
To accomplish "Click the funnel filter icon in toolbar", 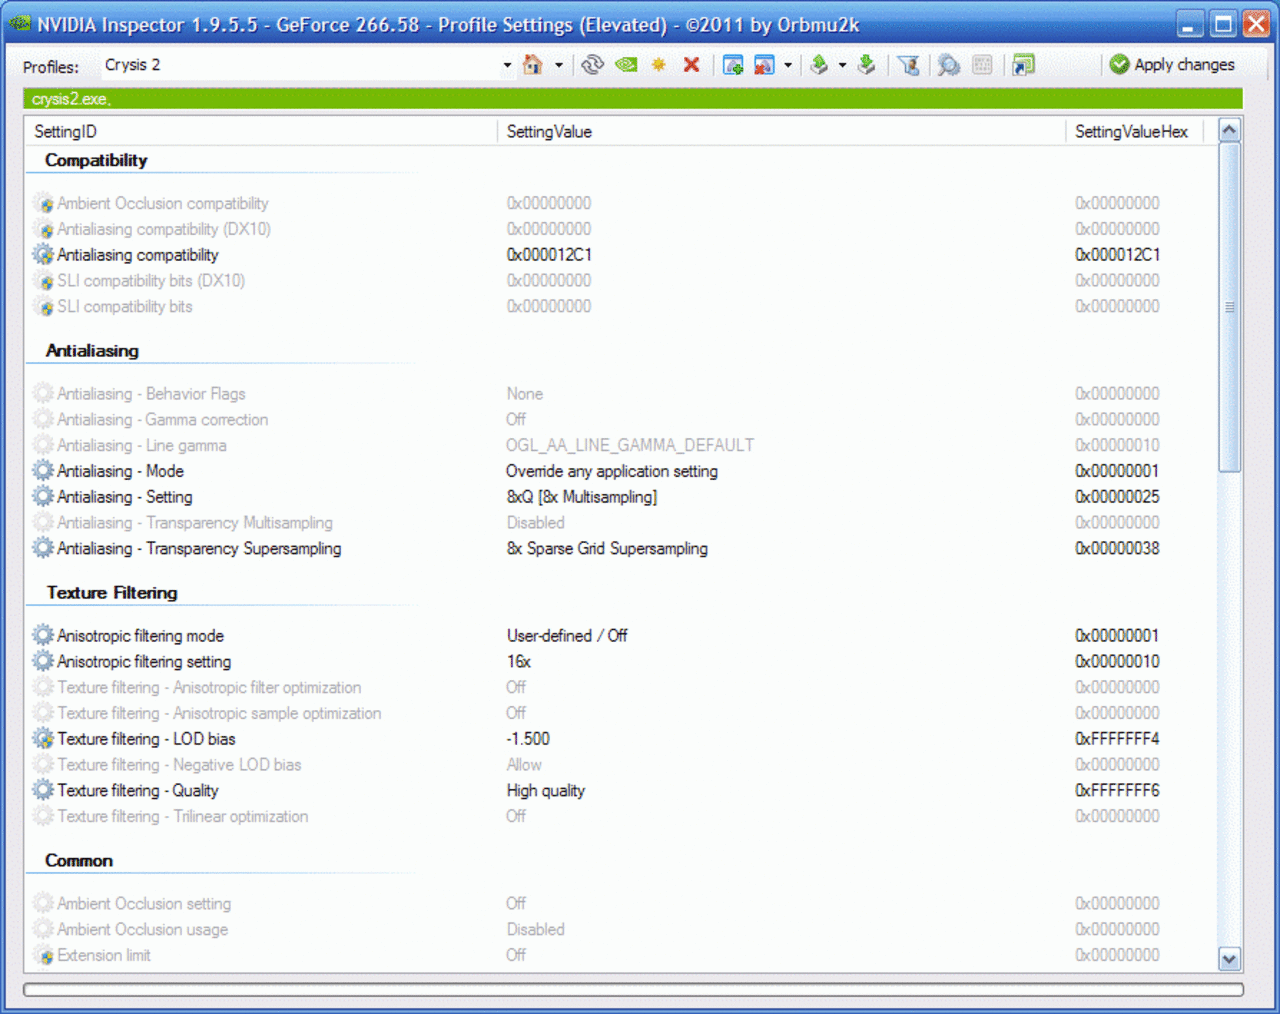I will [909, 65].
